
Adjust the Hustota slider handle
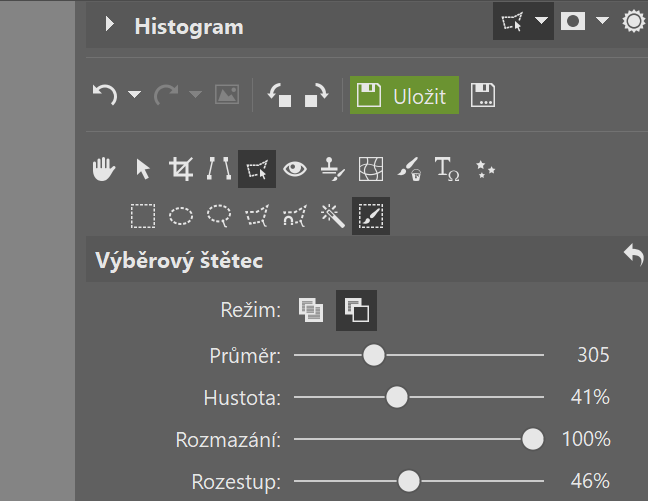(397, 397)
